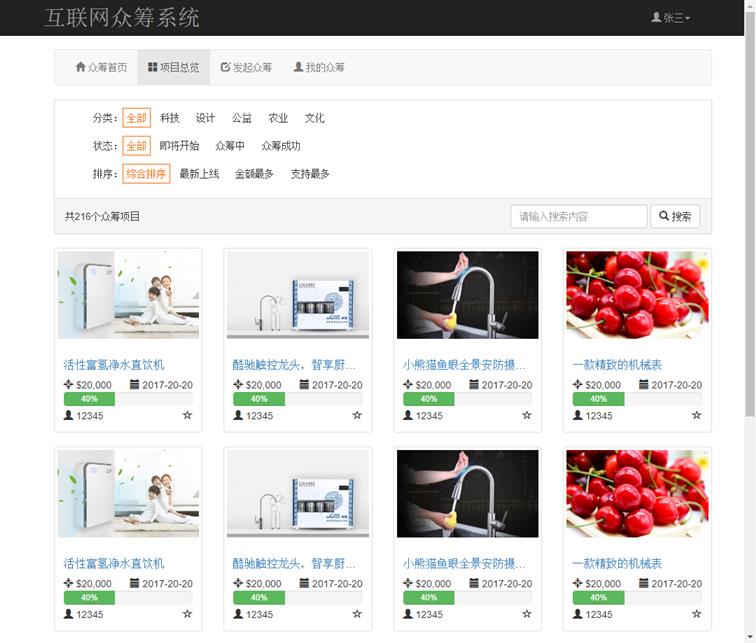The width and height of the screenshot is (756, 643).
Task: Click 40% progress bar on top-row 活性富氢净水直饮机
Action: (x=128, y=399)
